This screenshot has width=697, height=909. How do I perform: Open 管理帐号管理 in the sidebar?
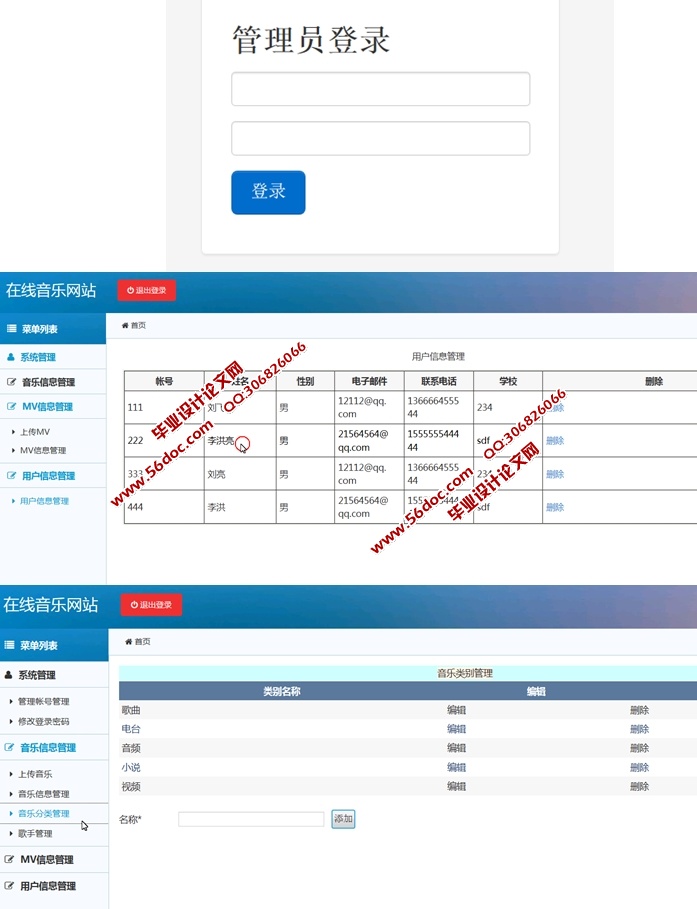click(43, 701)
